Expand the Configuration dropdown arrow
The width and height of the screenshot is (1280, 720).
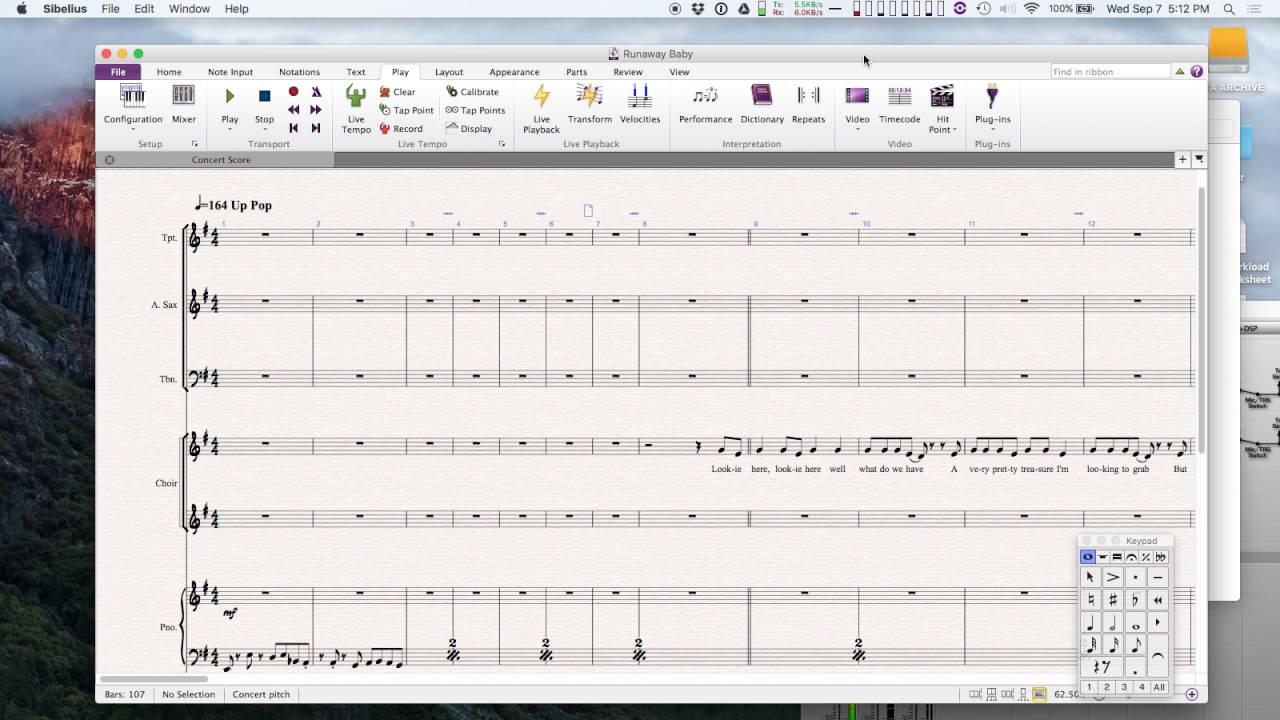pyautogui.click(x=133, y=128)
